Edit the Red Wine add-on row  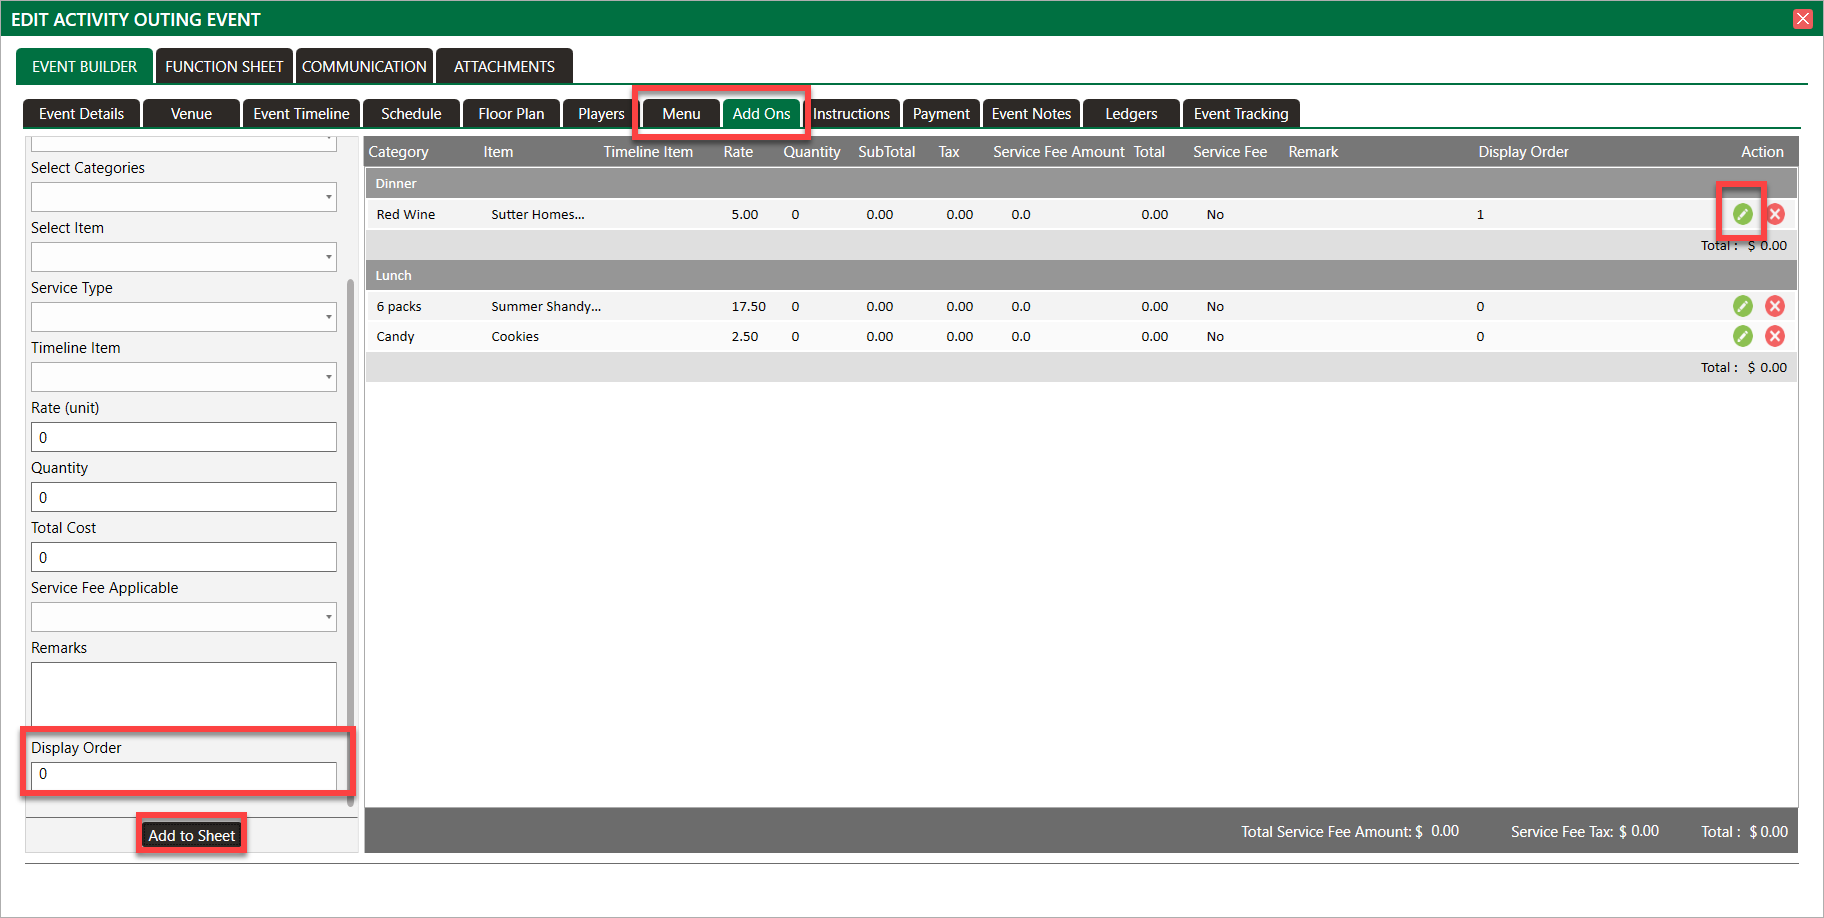point(1742,214)
